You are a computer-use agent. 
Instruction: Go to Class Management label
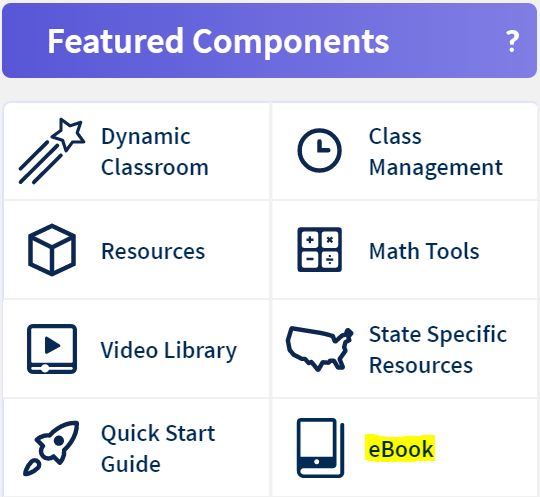click(436, 152)
